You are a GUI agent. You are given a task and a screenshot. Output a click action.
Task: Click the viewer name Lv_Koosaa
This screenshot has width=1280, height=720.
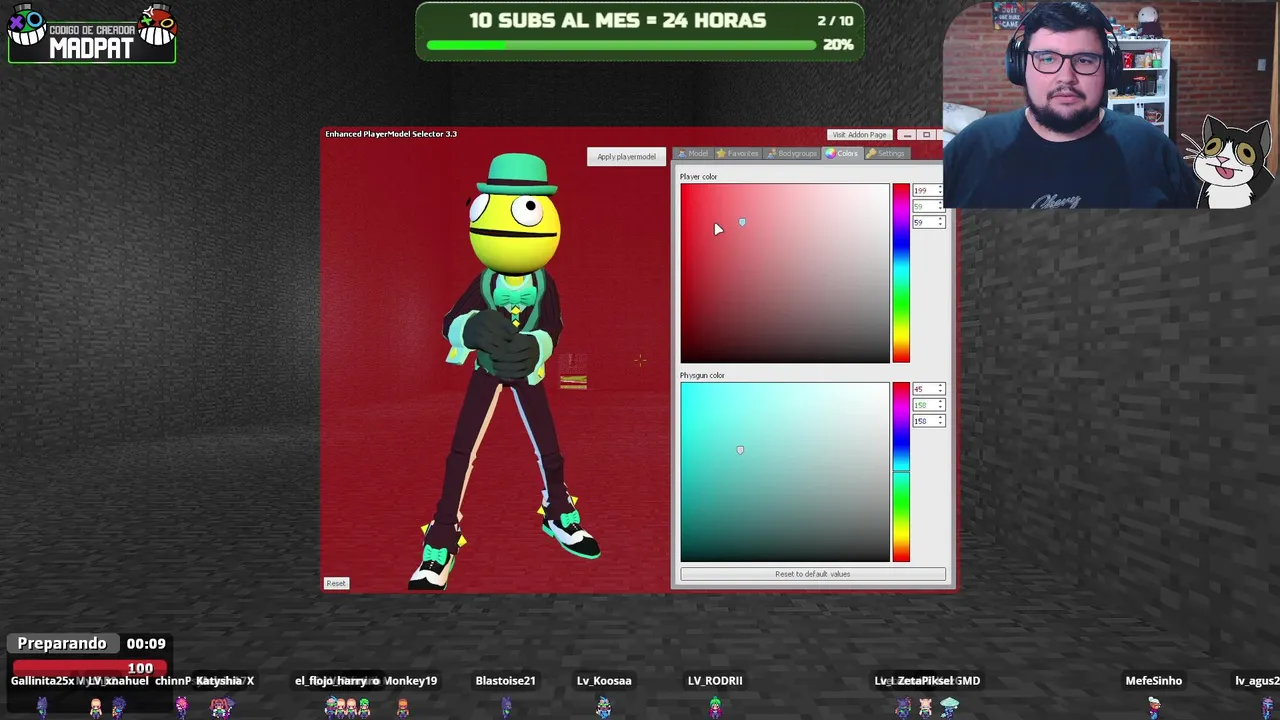604,681
